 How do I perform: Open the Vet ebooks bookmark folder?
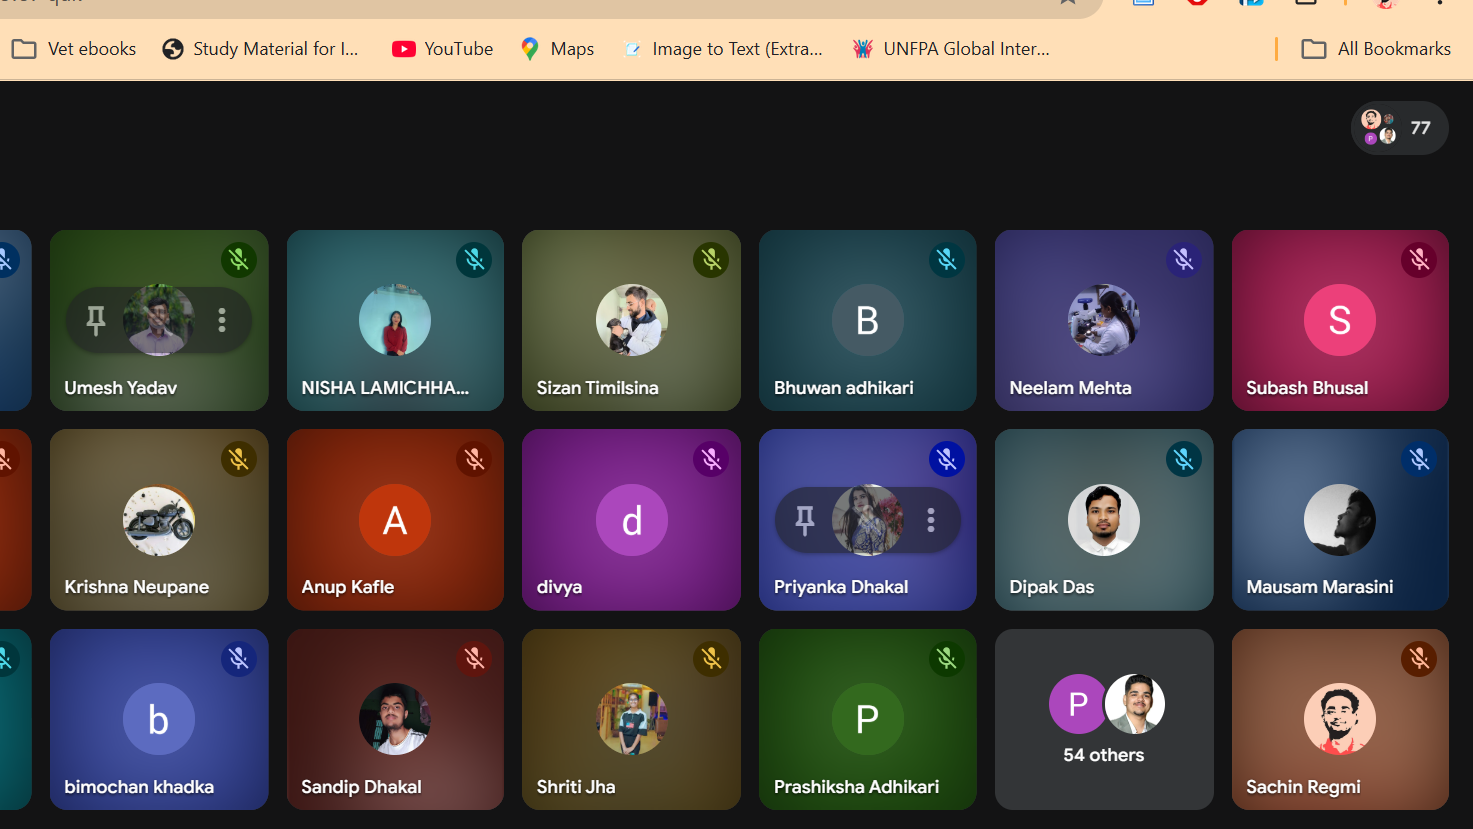point(74,49)
